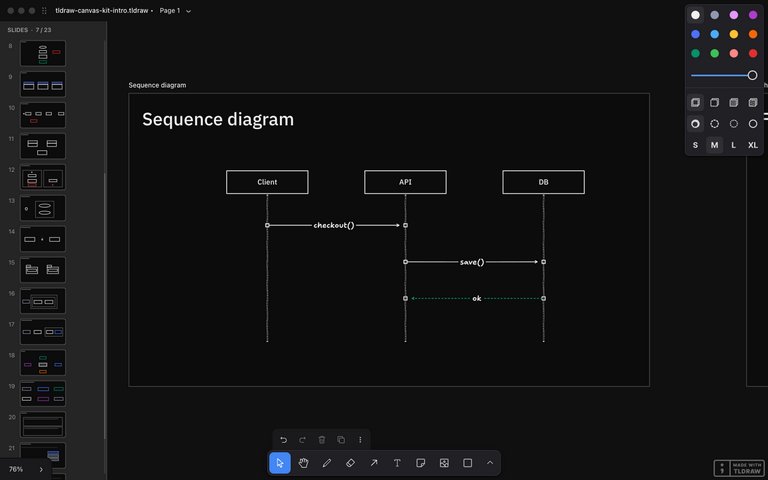This screenshot has width=768, height=480.
Task: Open slide 8 thumbnail
Action: point(43,53)
